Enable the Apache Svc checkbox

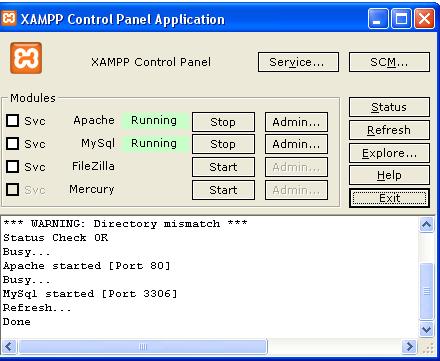(x=13, y=121)
